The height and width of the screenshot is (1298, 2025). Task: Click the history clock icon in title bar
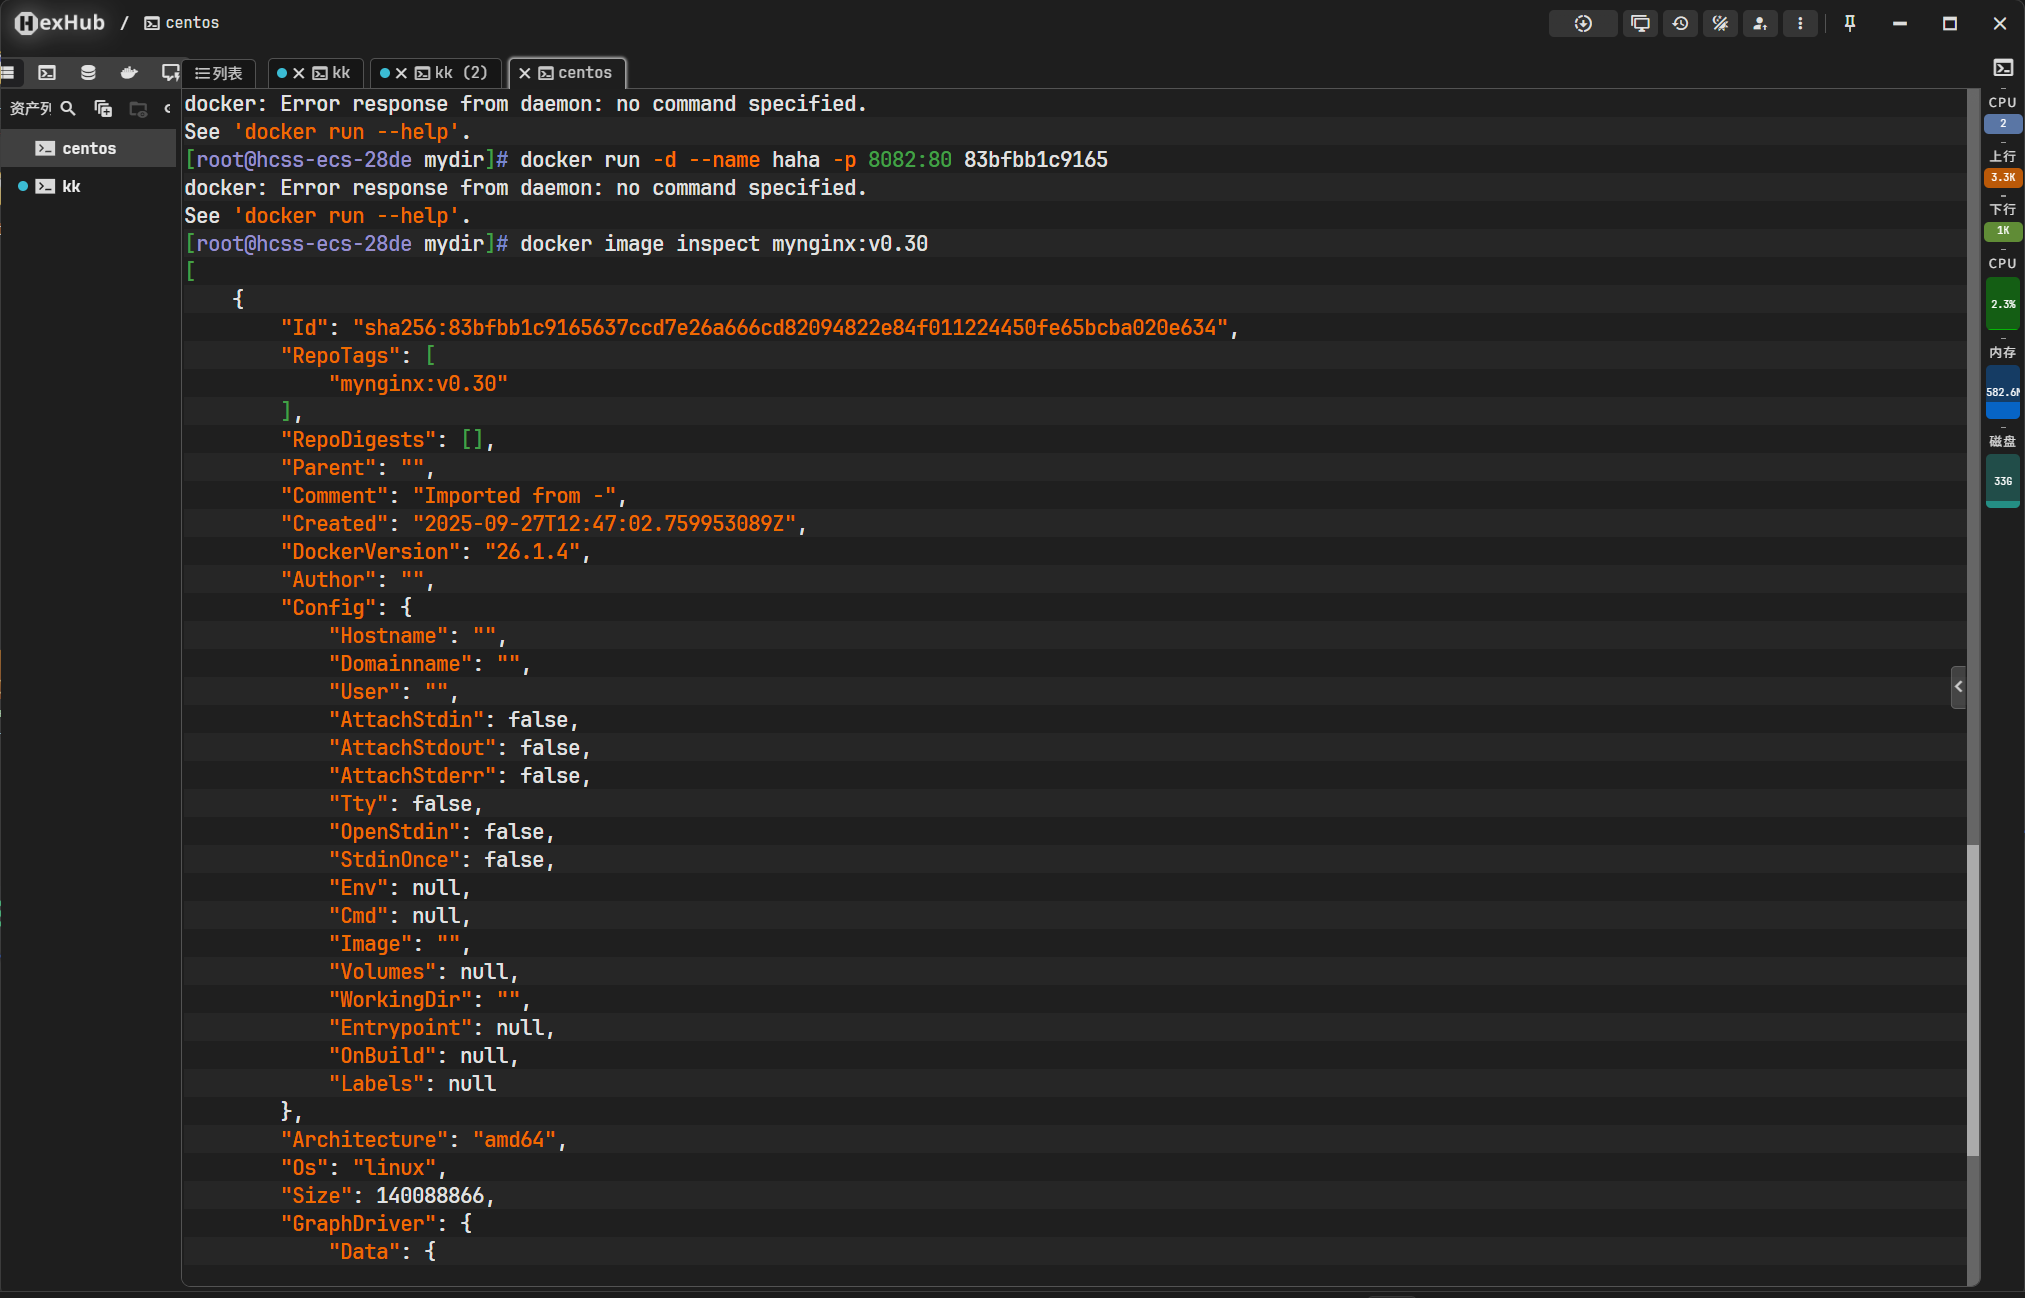[1680, 23]
